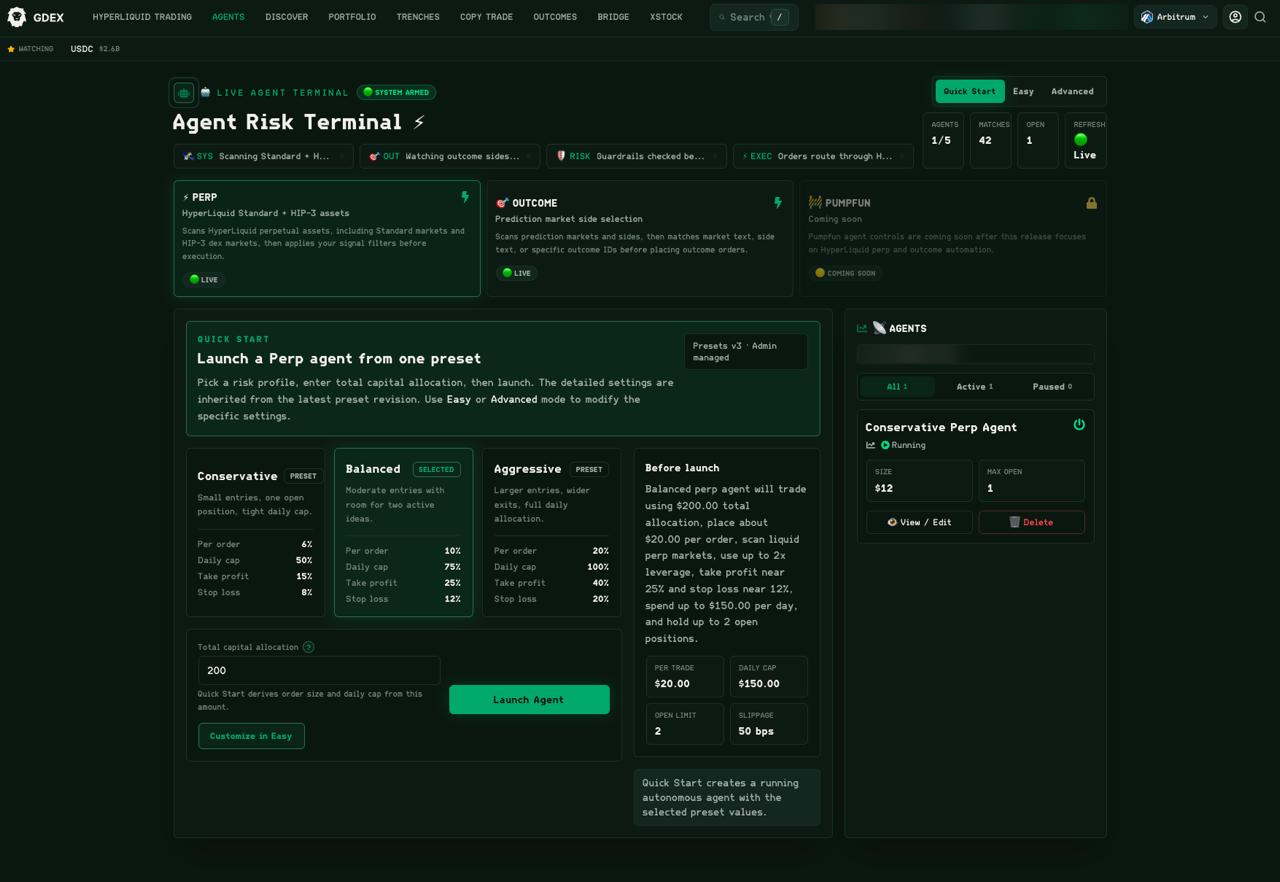Open the Trenches nav item
Screen dimensions: 1280x882
point(418,17)
